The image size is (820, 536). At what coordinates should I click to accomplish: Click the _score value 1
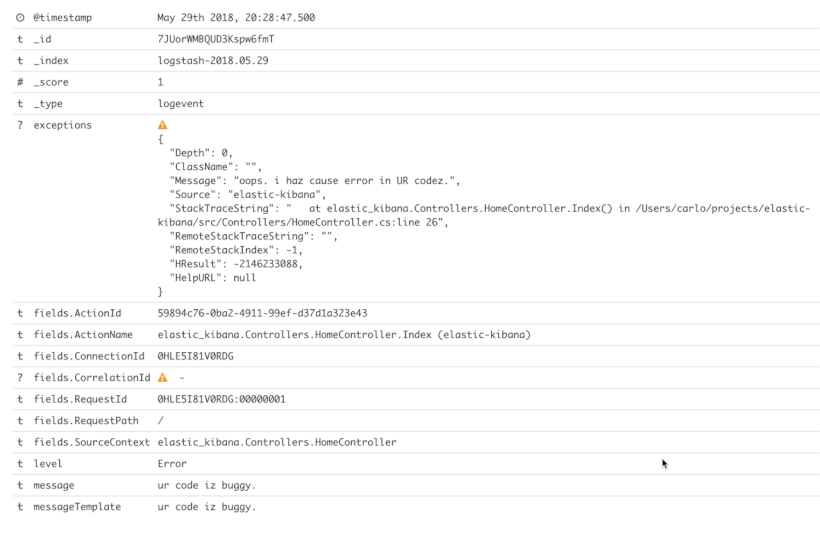click(x=161, y=82)
